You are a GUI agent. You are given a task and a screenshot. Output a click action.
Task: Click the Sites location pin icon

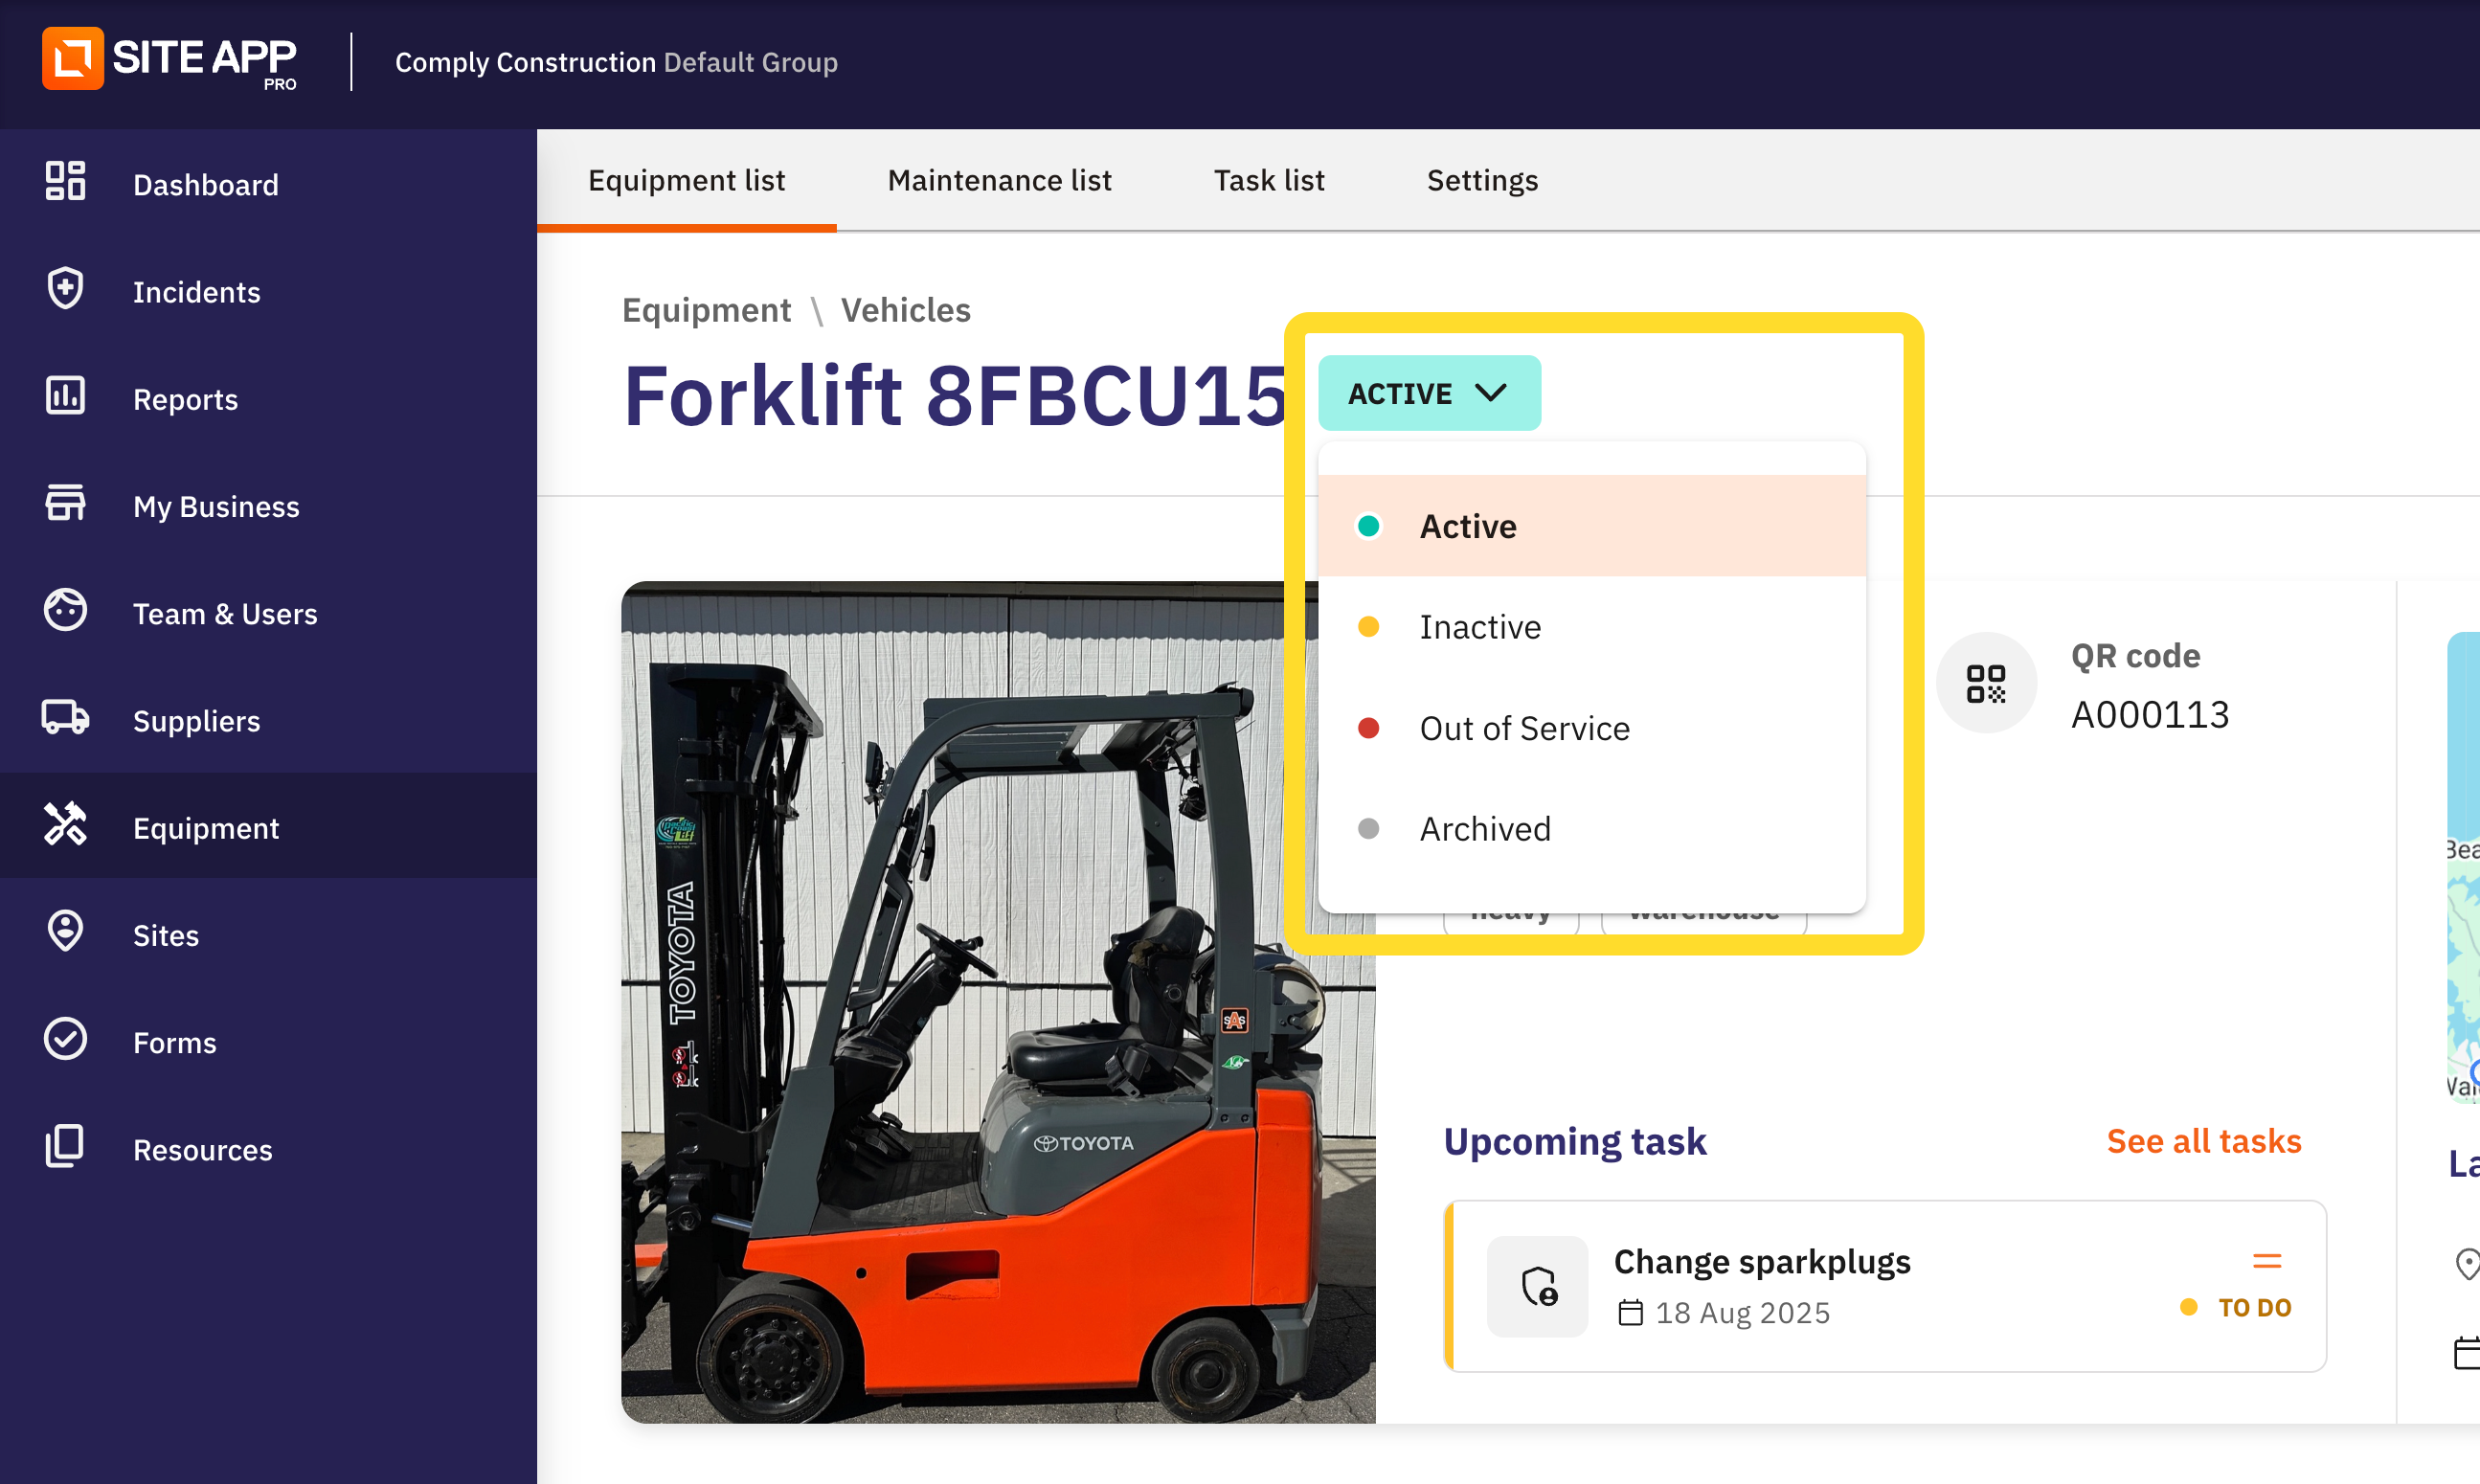point(65,932)
